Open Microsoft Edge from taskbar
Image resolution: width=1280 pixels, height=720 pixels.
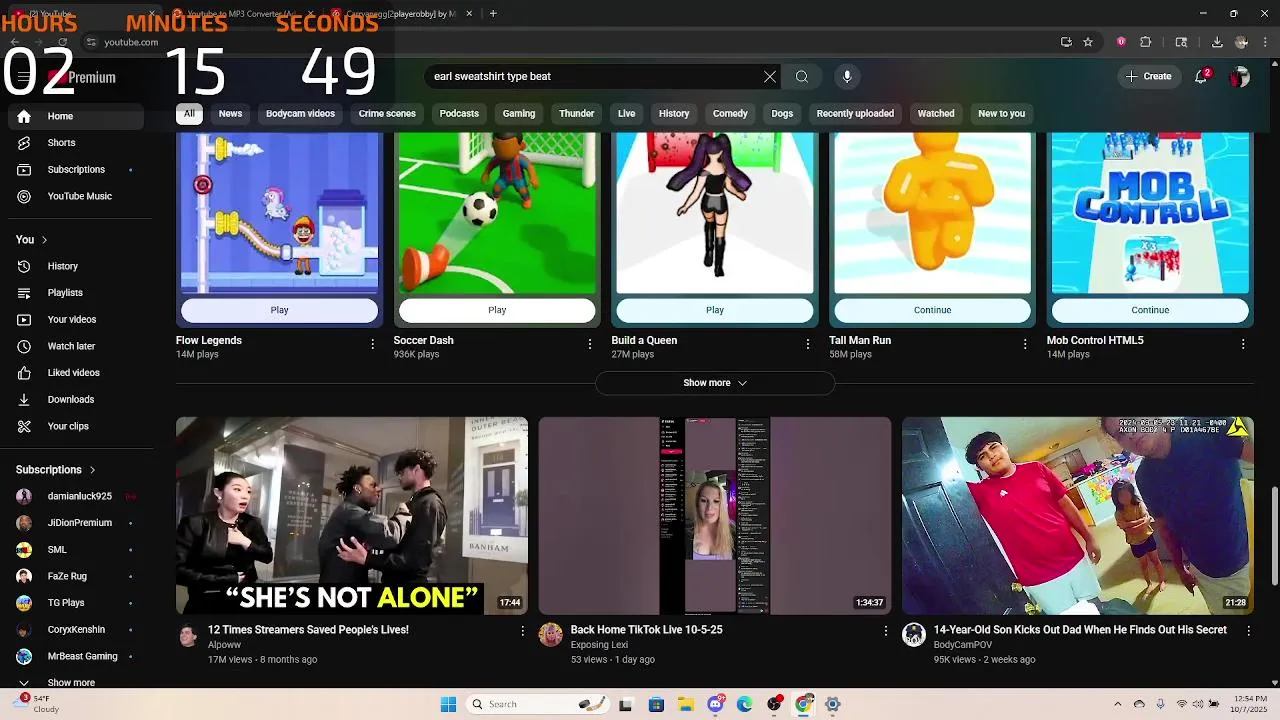(745, 704)
